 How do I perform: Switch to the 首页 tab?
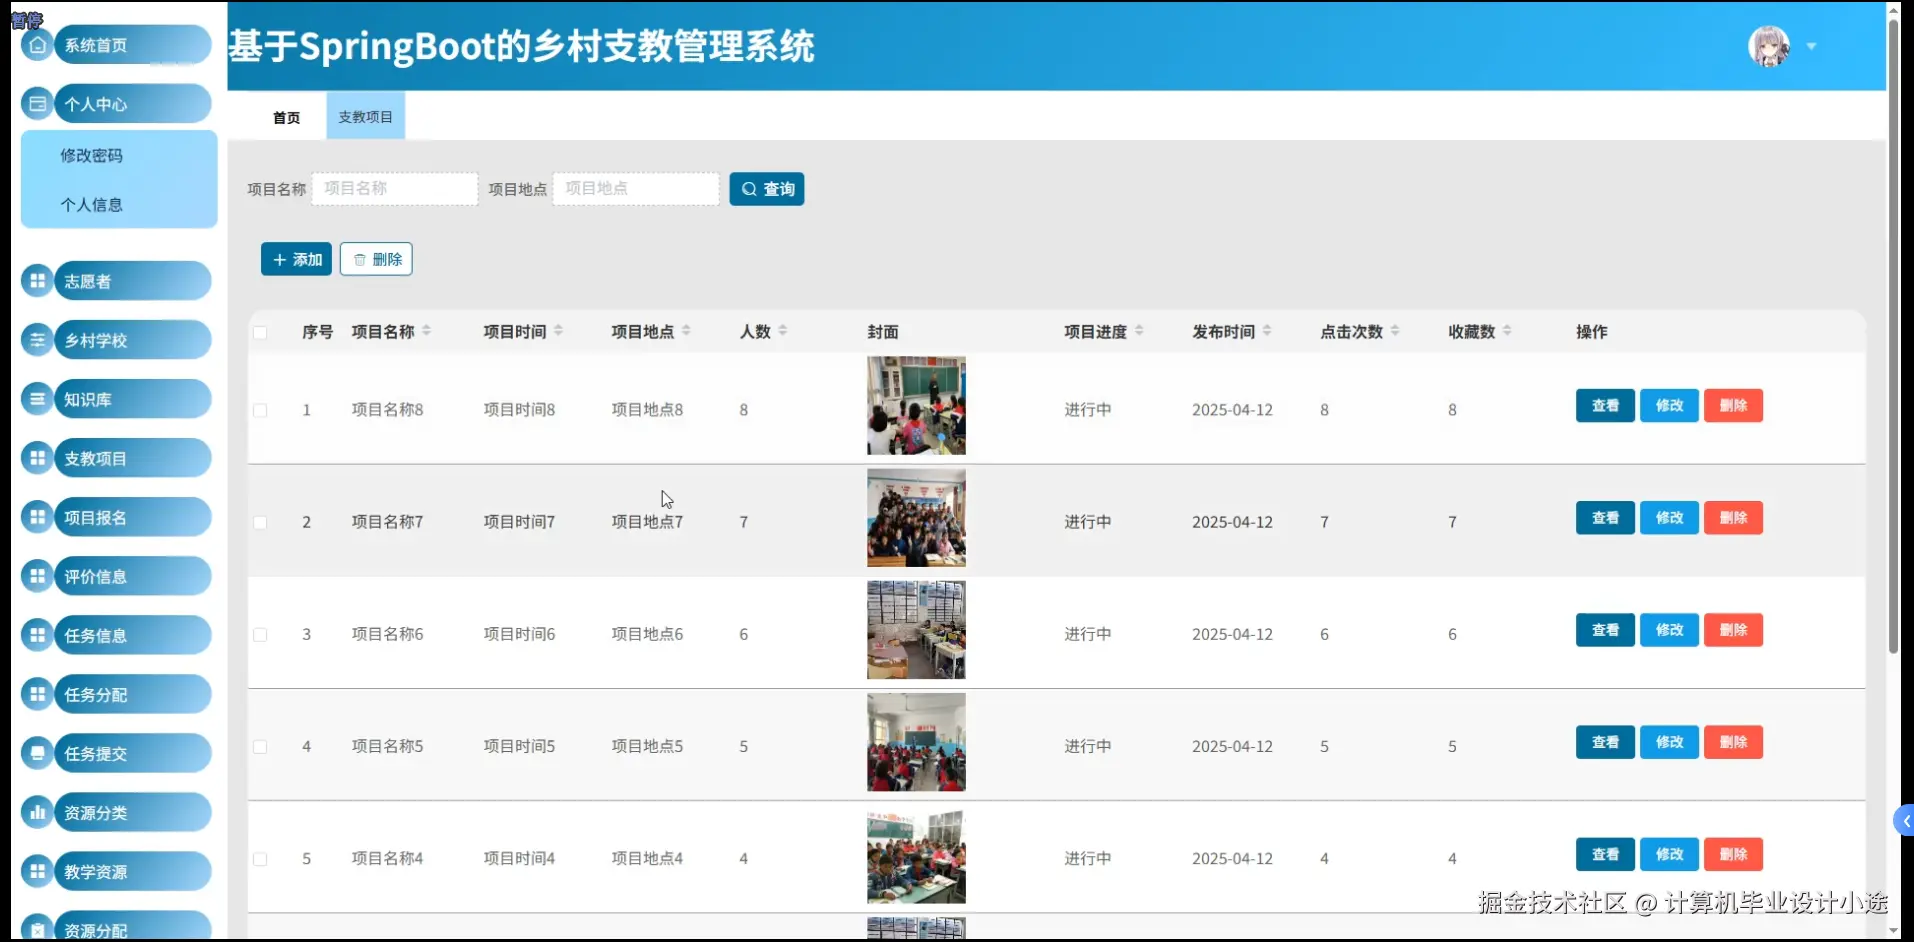click(287, 117)
